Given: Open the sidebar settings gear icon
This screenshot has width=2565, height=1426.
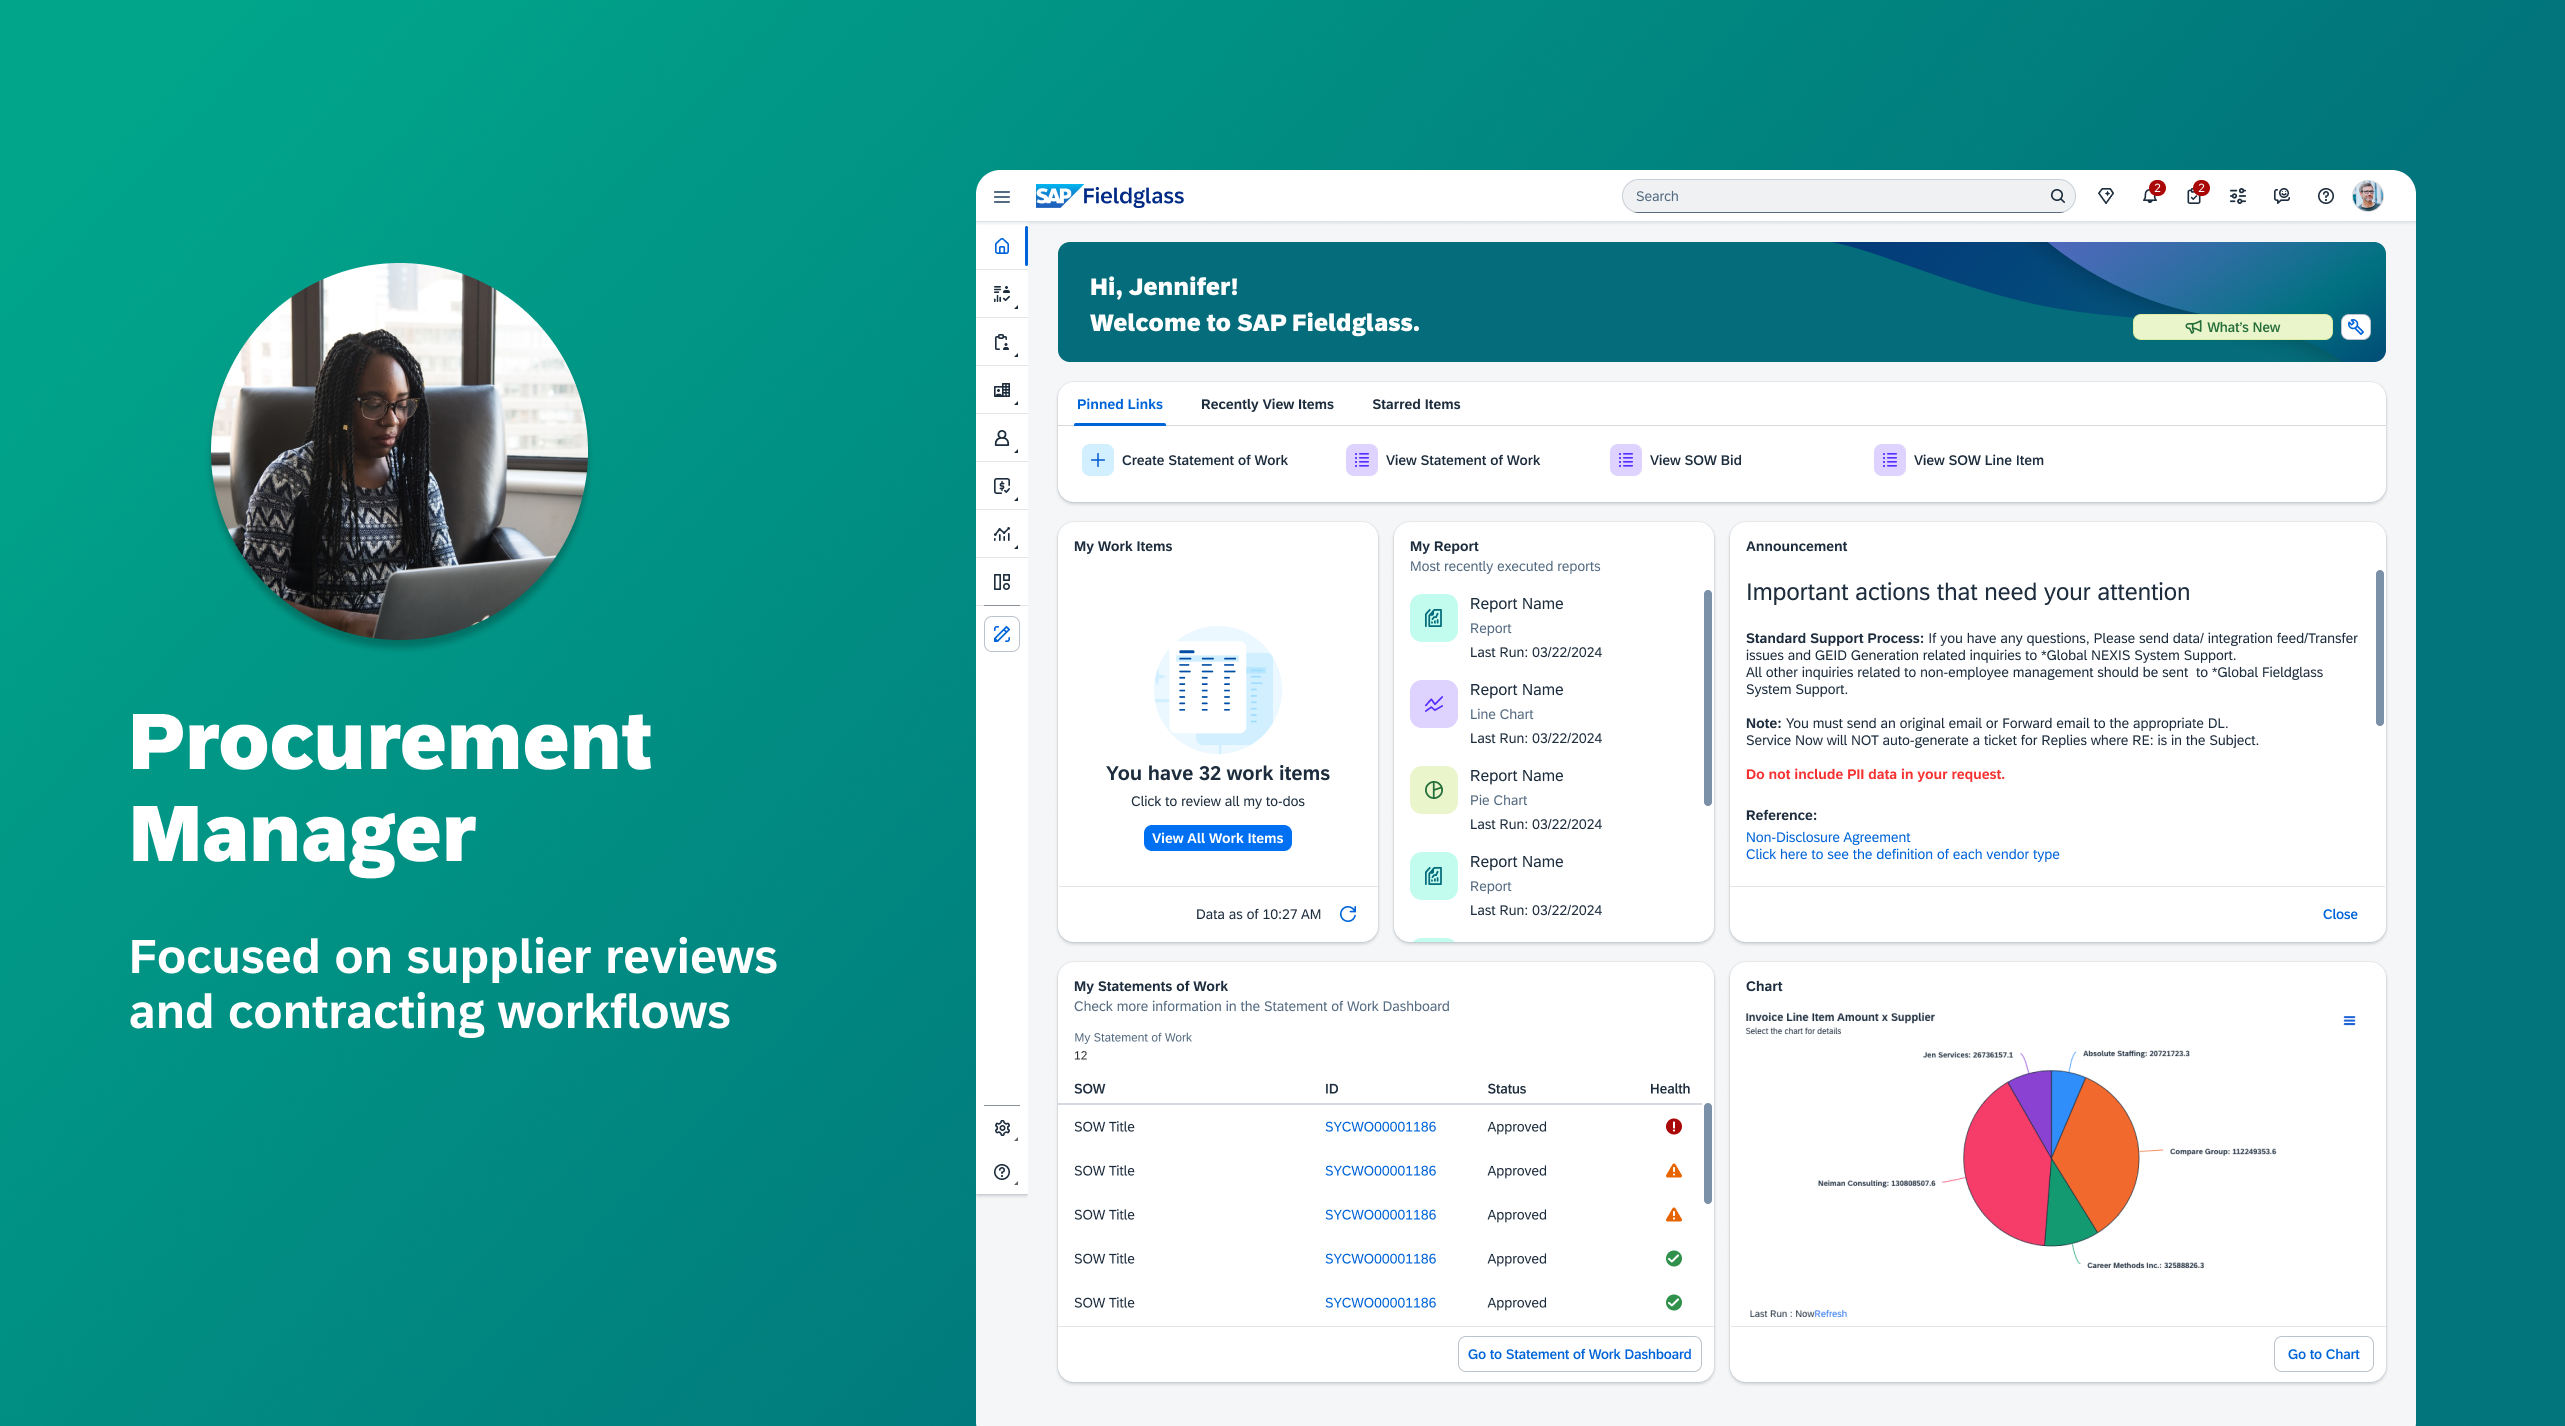Looking at the screenshot, I should (1001, 1128).
